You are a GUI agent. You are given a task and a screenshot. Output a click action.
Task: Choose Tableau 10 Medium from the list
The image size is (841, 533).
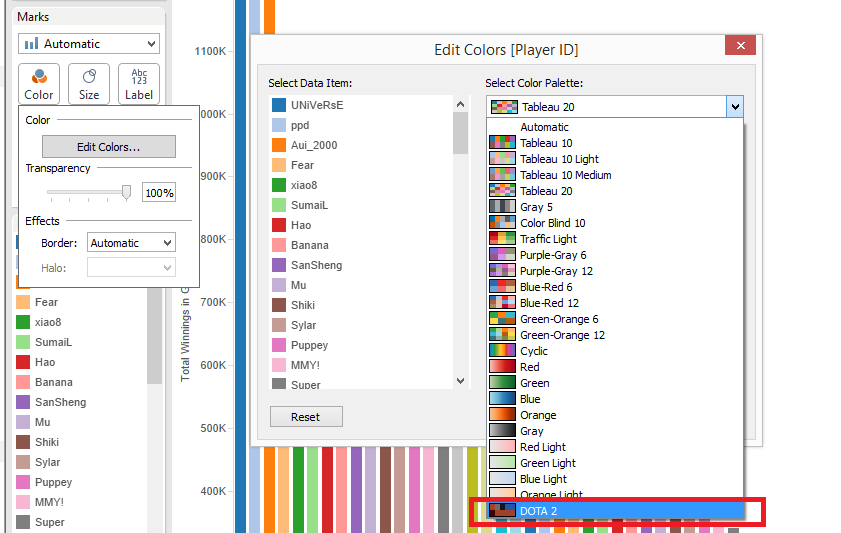coord(565,175)
